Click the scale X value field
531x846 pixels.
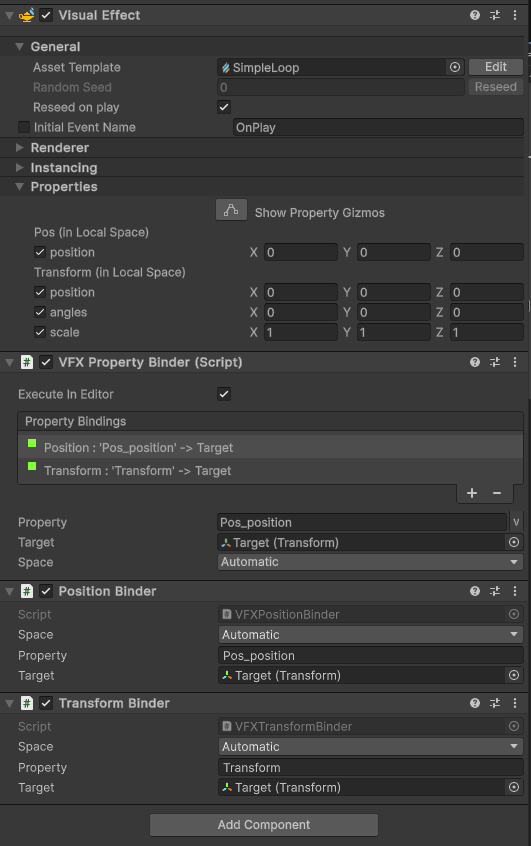click(x=301, y=332)
